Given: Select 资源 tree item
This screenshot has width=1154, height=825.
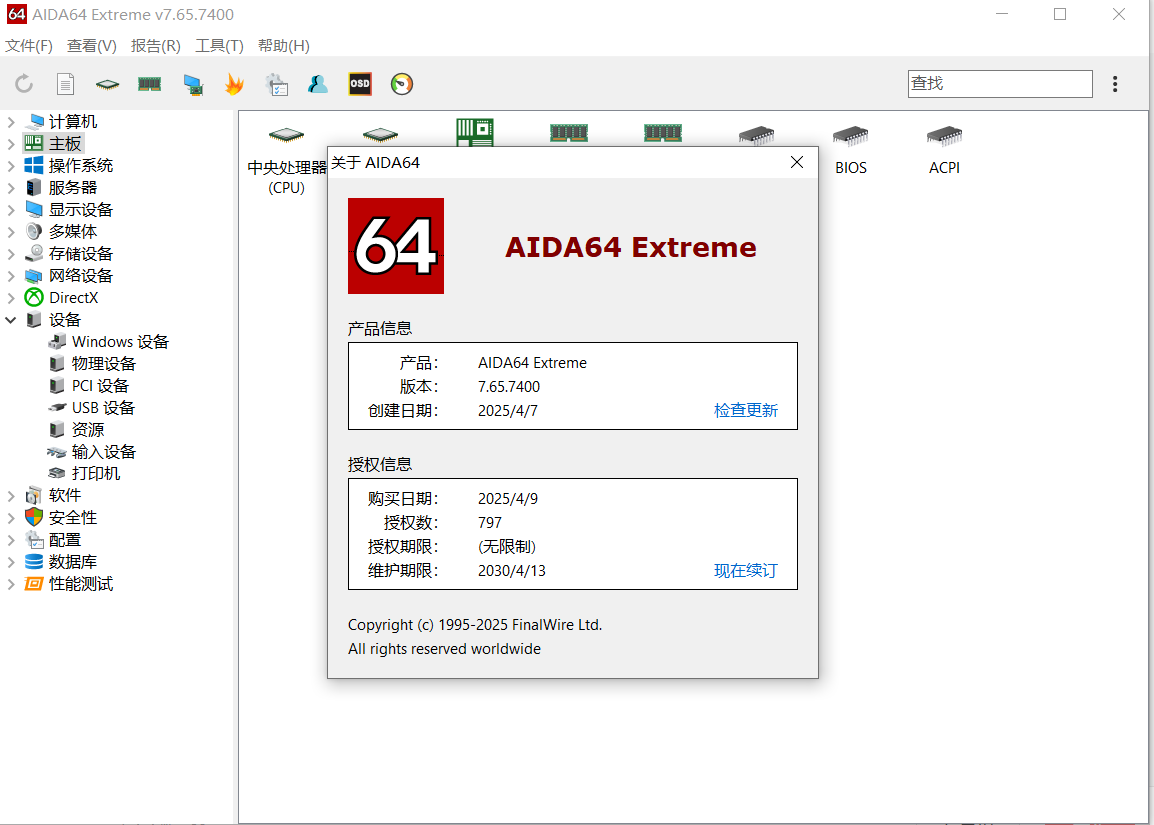Looking at the screenshot, I should (x=88, y=430).
